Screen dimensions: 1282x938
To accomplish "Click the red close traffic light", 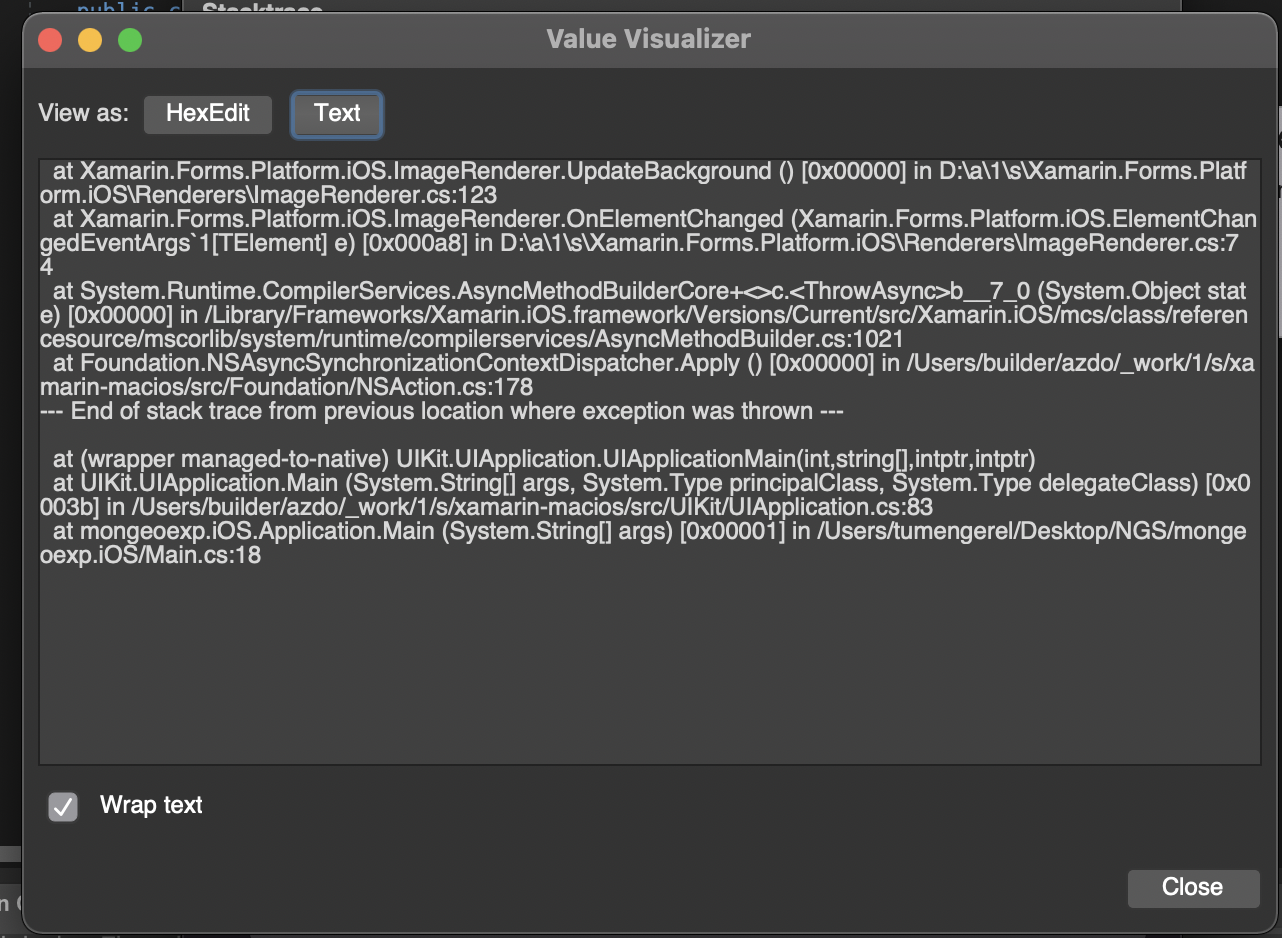I will [49, 39].
